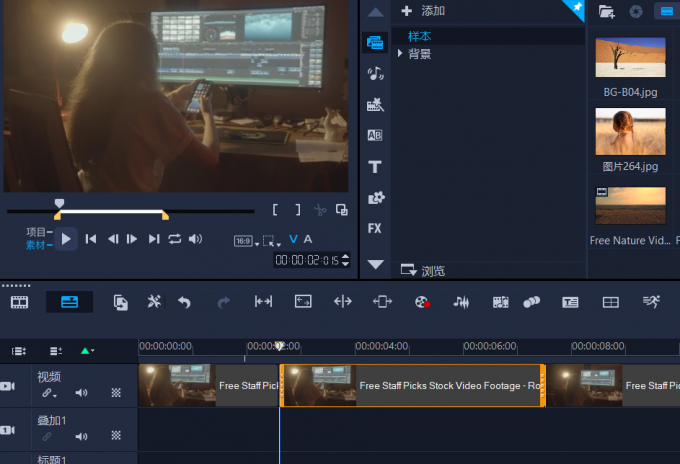Viewport: 680px width, 464px height.
Task: Jump to the end of clip
Action: [154, 239]
